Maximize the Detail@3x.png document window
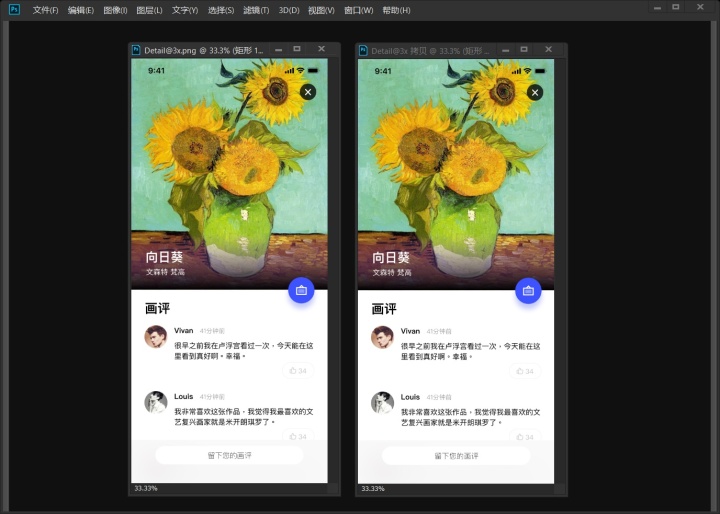Viewport: 720px width, 514px height. coord(297,49)
